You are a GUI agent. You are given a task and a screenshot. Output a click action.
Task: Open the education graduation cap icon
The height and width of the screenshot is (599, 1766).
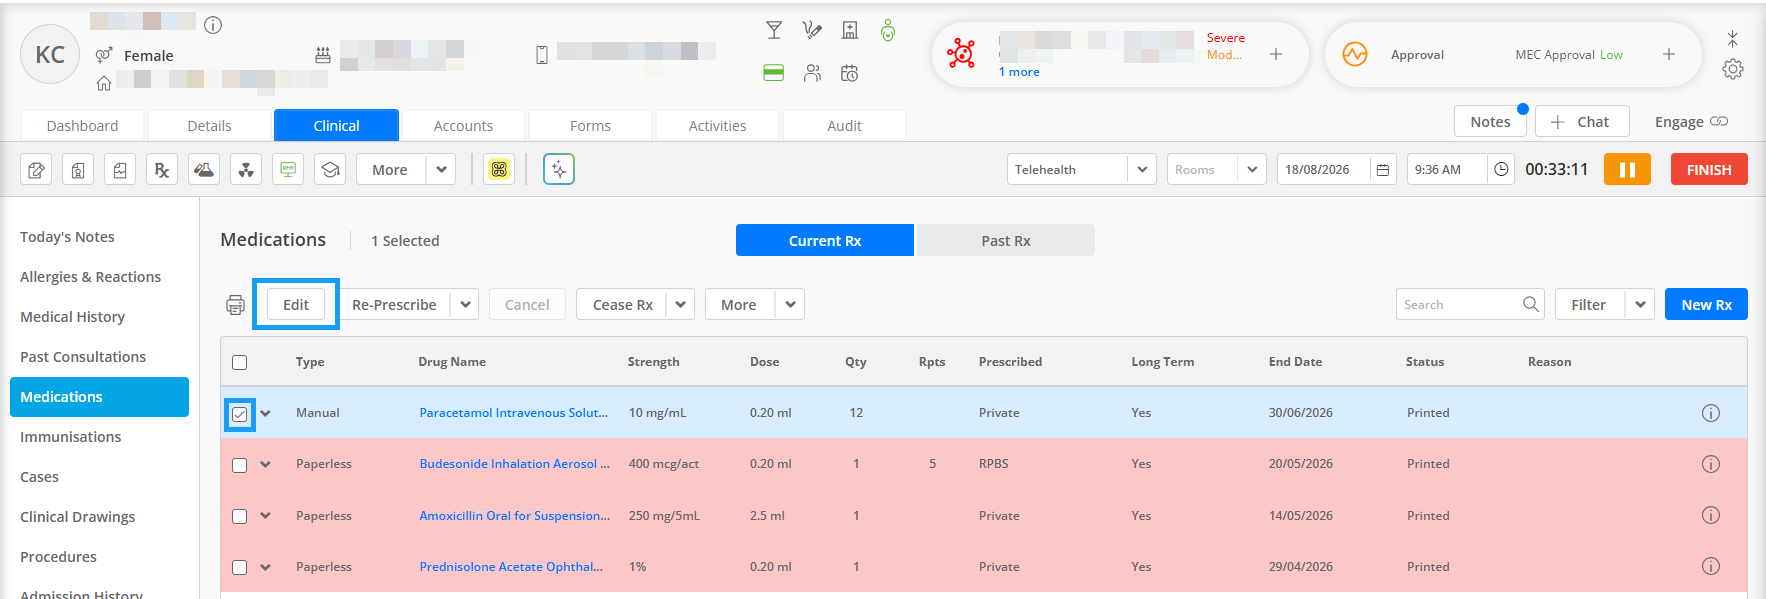coord(330,170)
